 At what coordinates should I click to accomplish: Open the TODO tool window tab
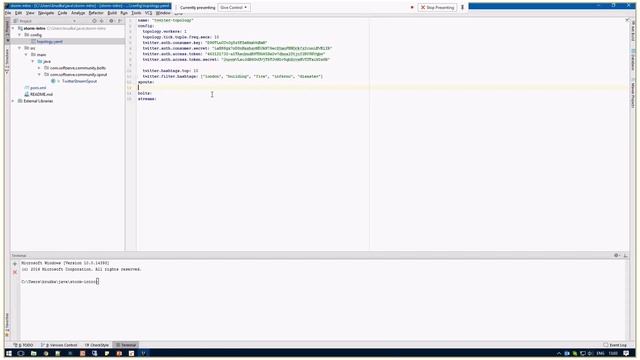23,345
